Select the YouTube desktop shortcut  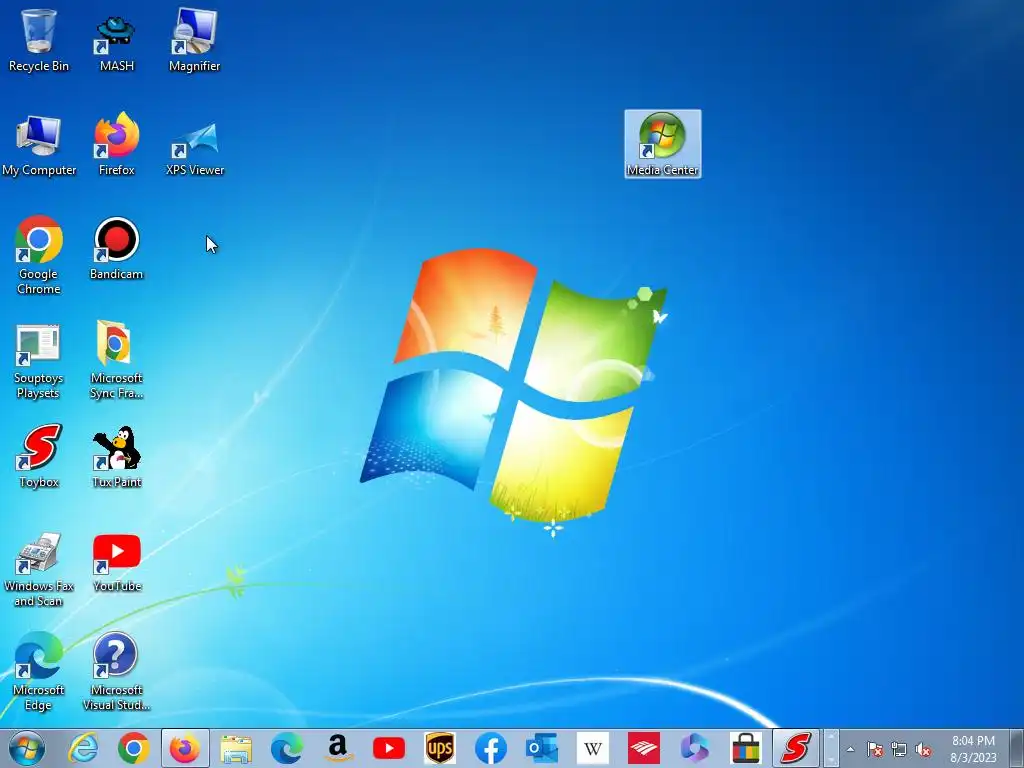point(116,562)
